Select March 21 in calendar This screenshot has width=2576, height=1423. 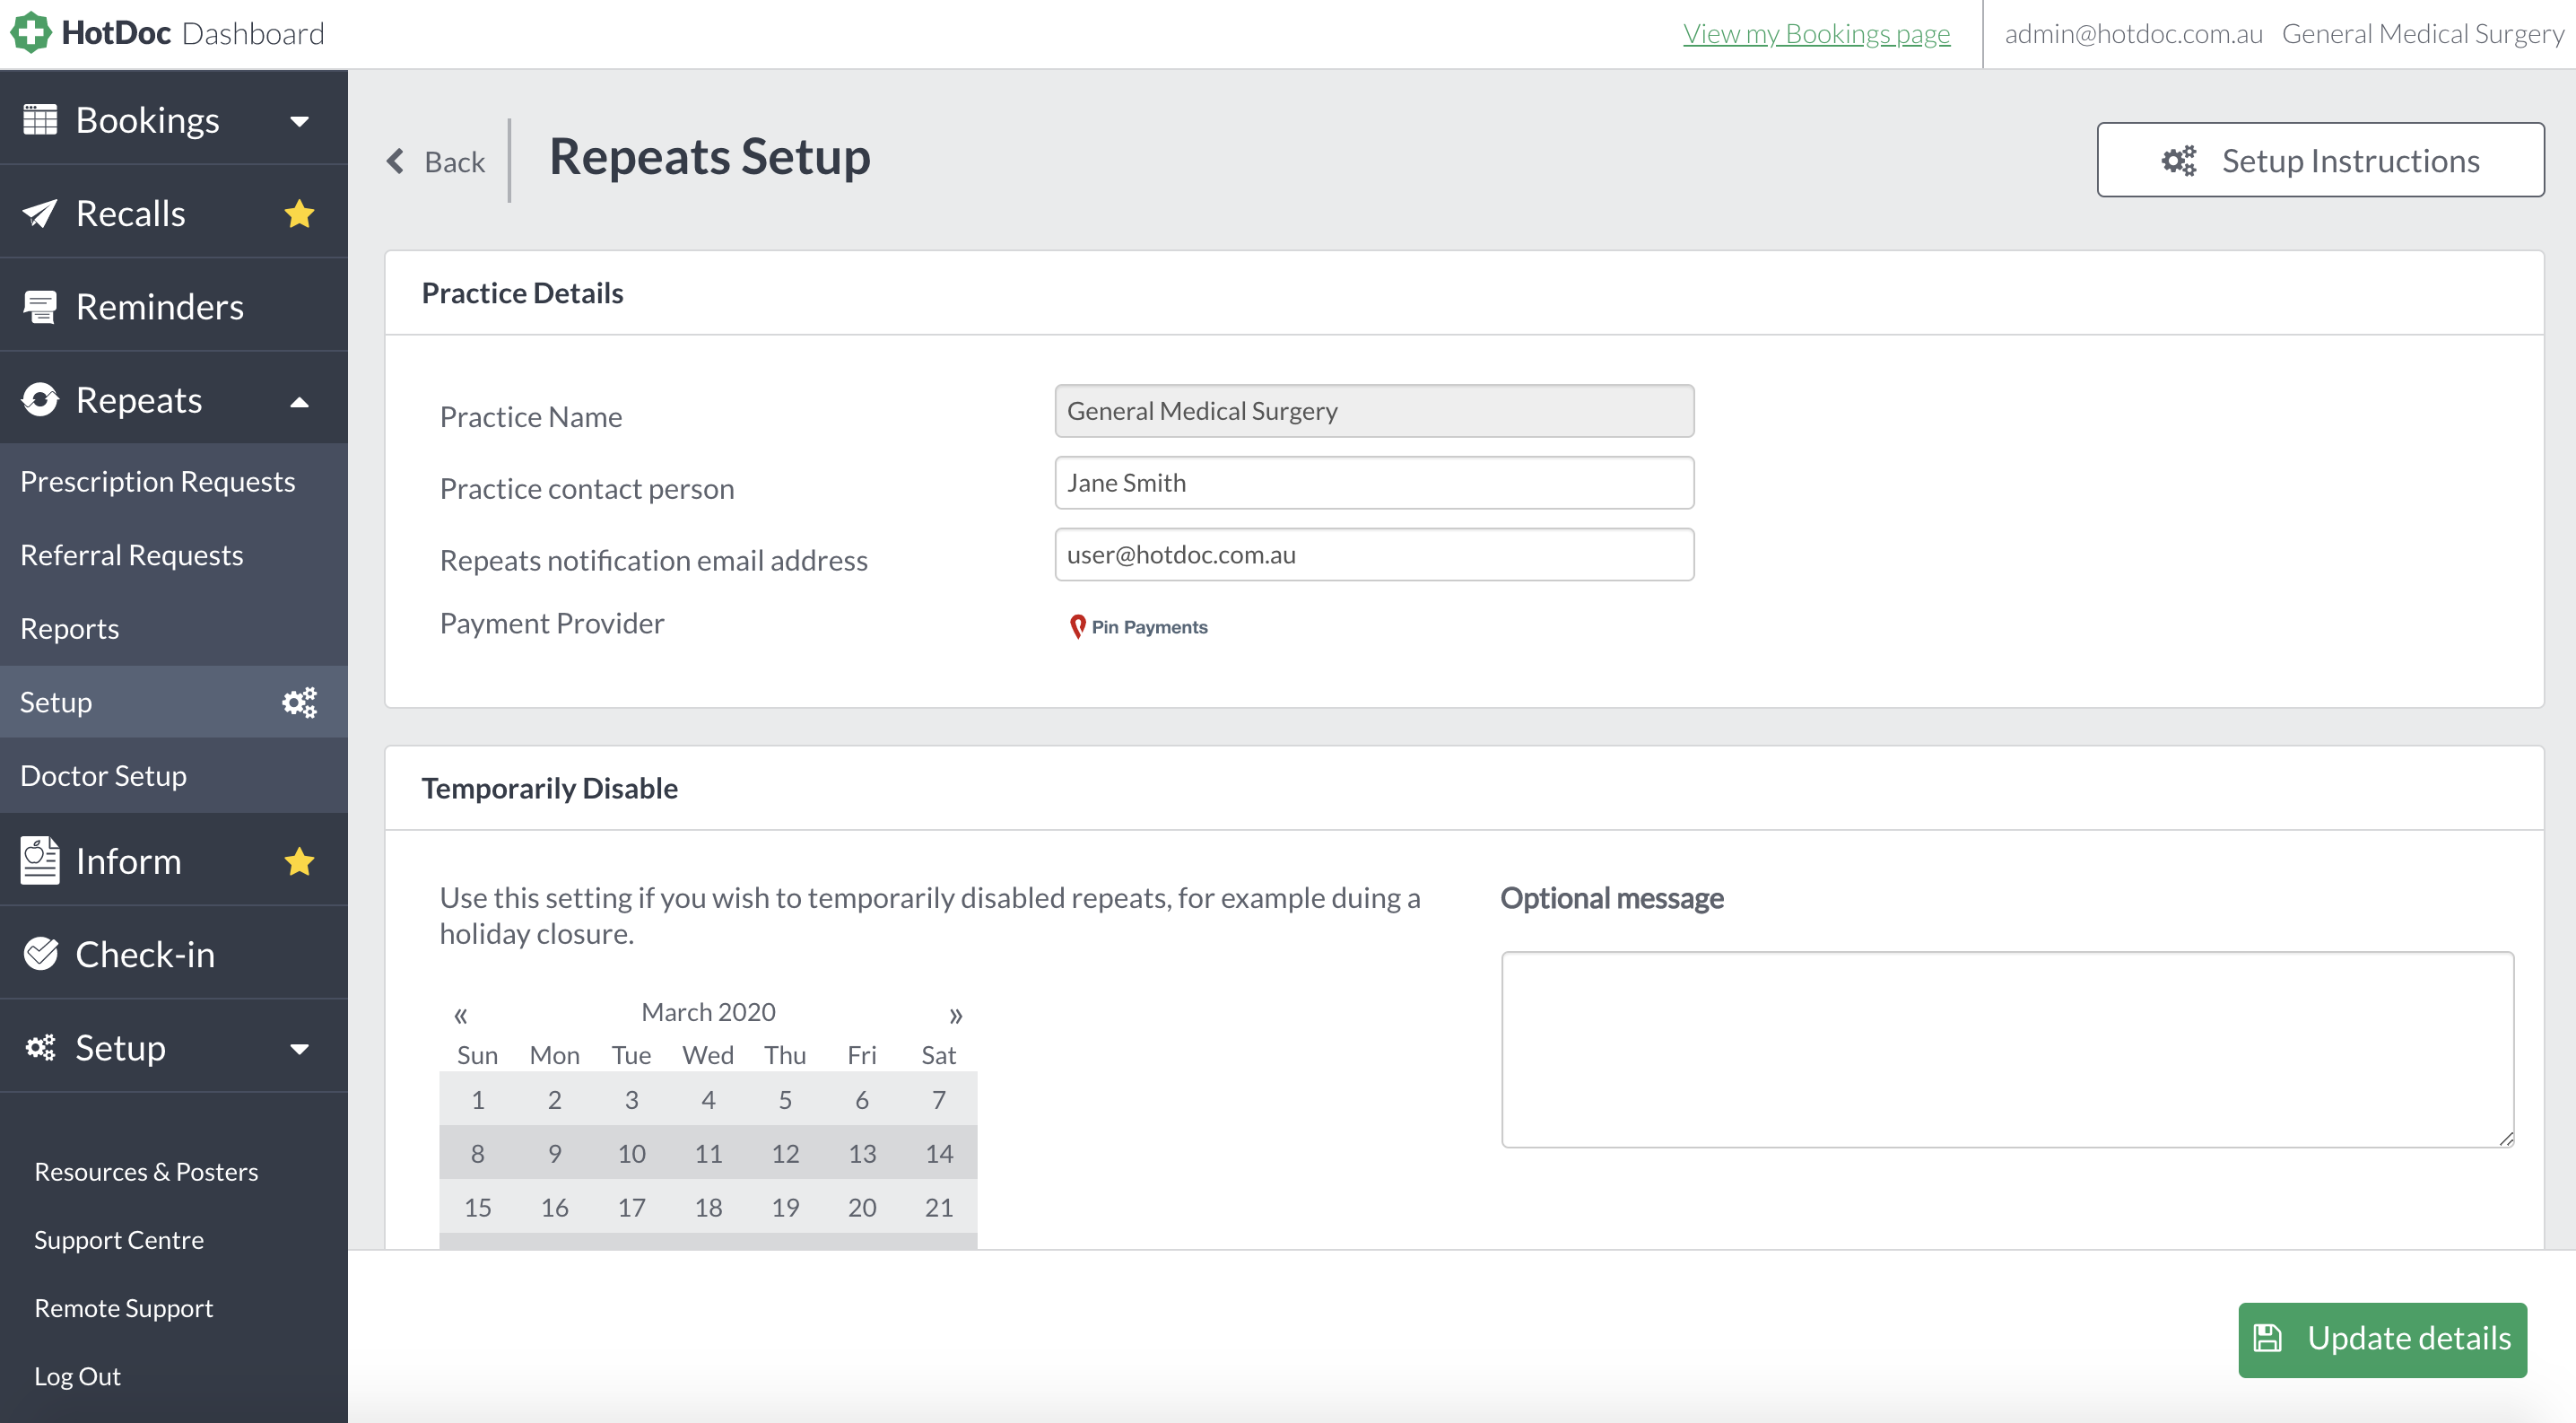(x=939, y=1207)
